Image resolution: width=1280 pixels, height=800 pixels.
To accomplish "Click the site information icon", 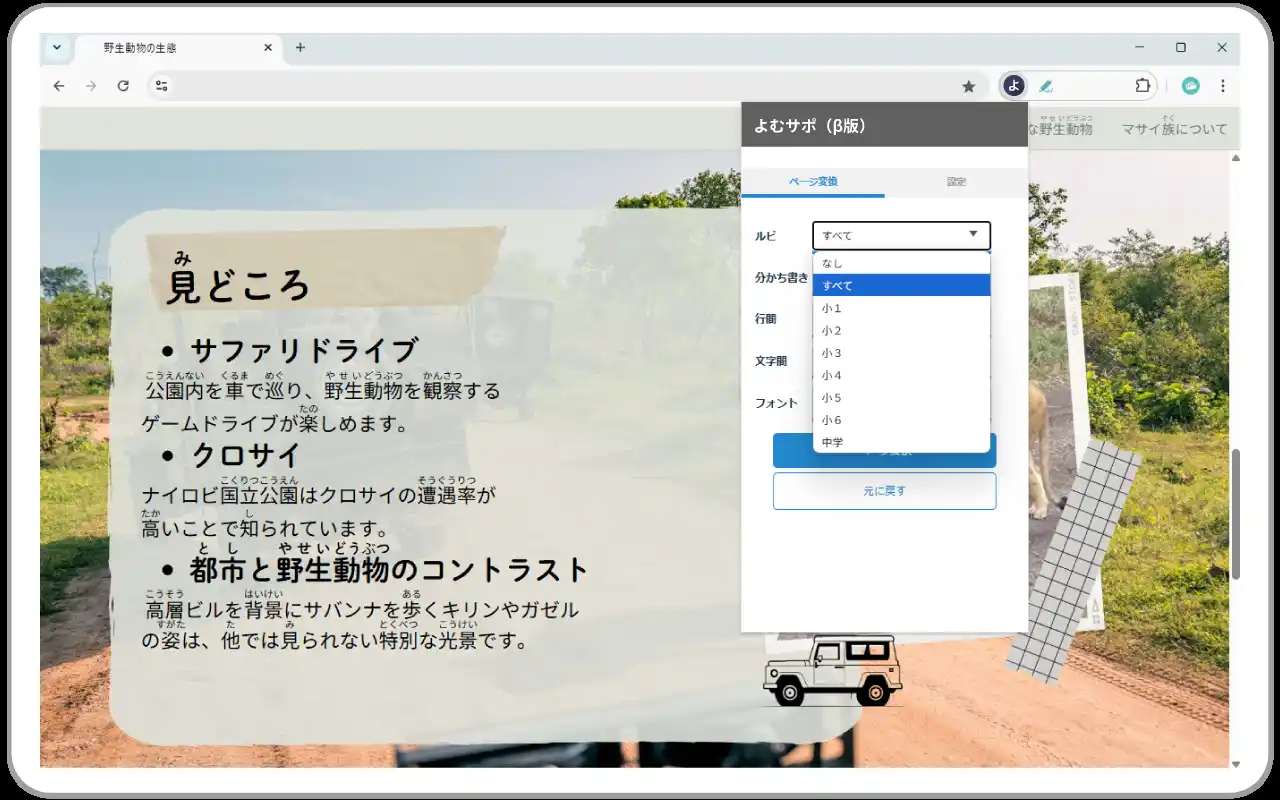I will pos(160,86).
